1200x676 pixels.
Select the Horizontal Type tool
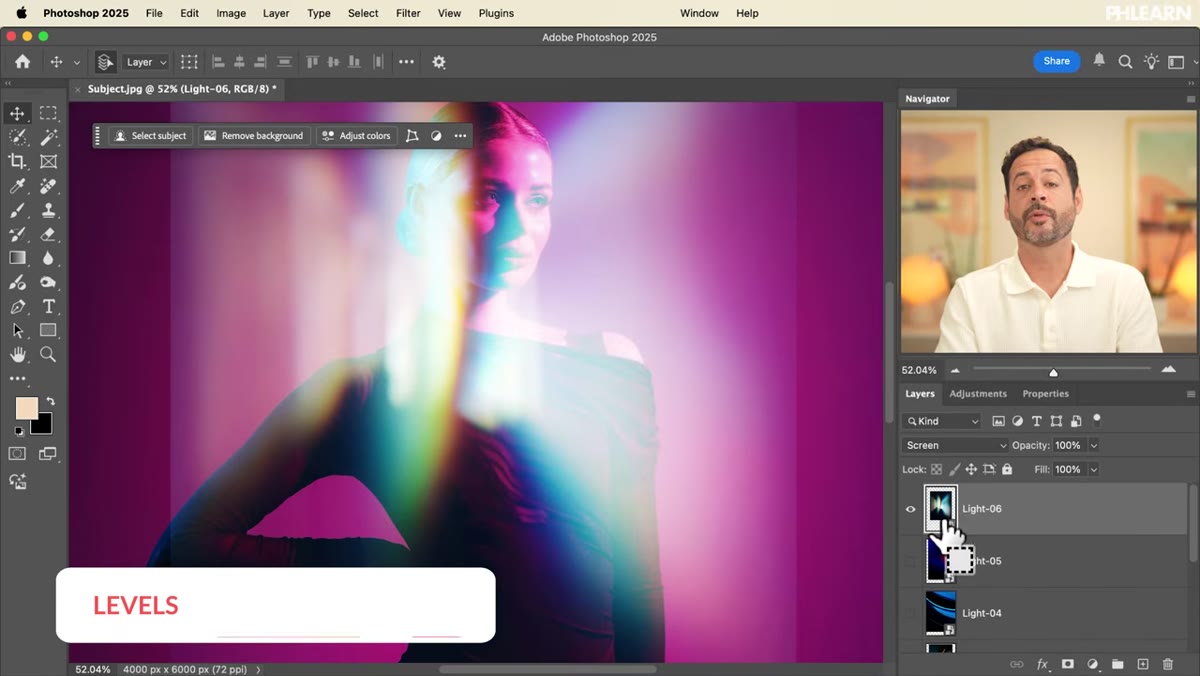point(48,306)
